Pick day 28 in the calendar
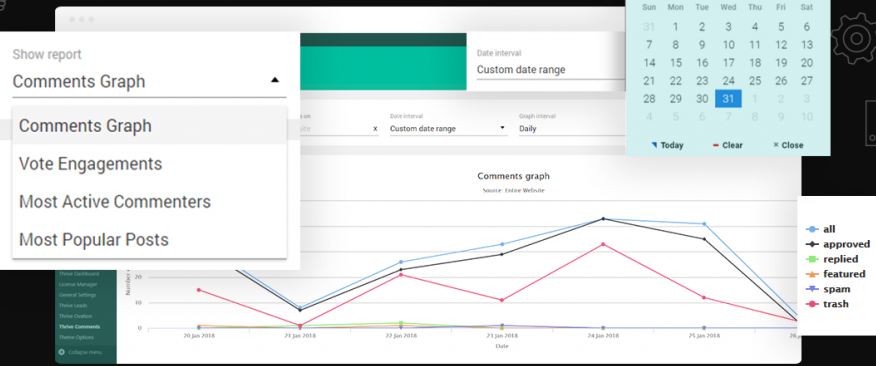The height and width of the screenshot is (366, 876). click(x=649, y=99)
